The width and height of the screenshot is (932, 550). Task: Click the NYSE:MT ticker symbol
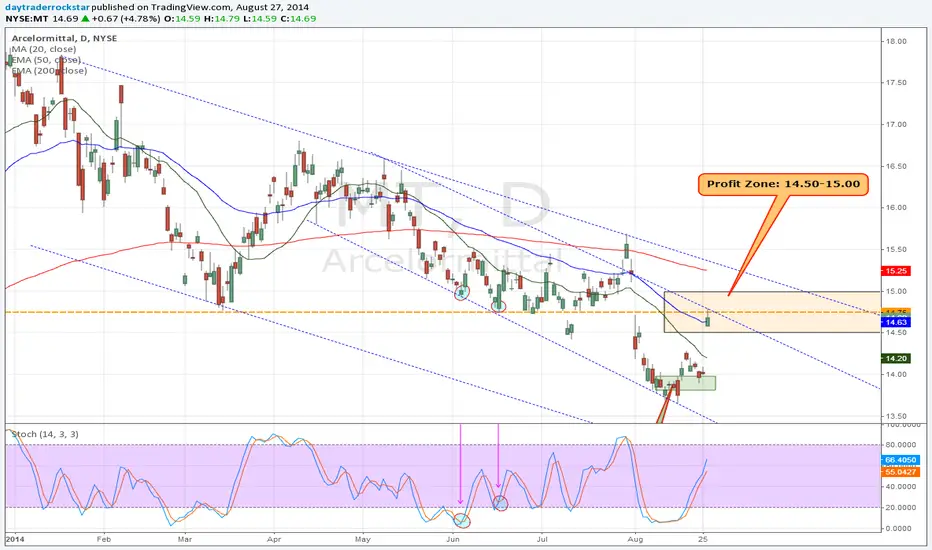pos(27,18)
